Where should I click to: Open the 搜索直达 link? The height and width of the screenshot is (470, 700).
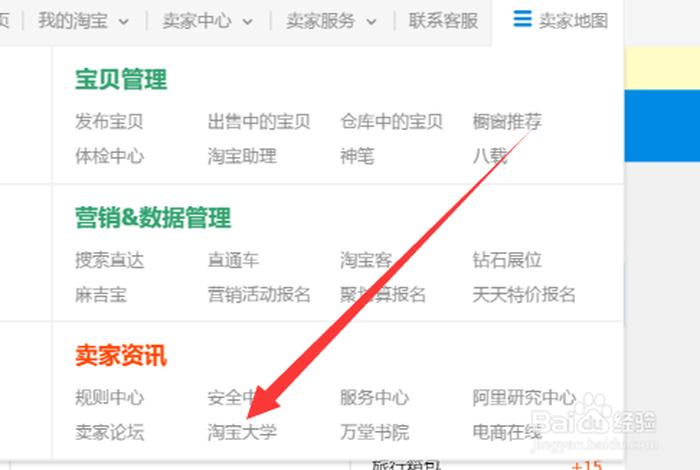[x=109, y=260]
